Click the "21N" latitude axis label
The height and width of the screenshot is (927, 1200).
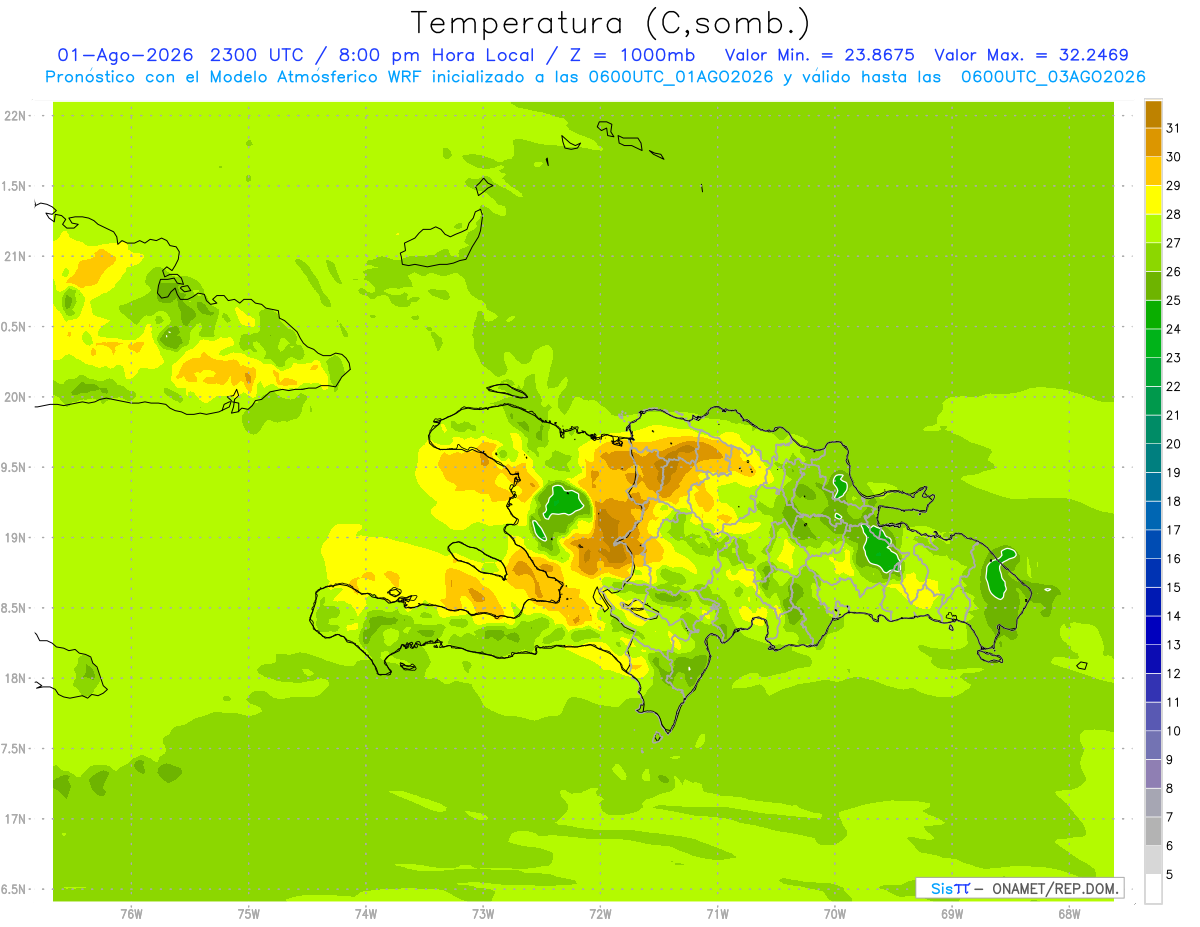coord(16,256)
